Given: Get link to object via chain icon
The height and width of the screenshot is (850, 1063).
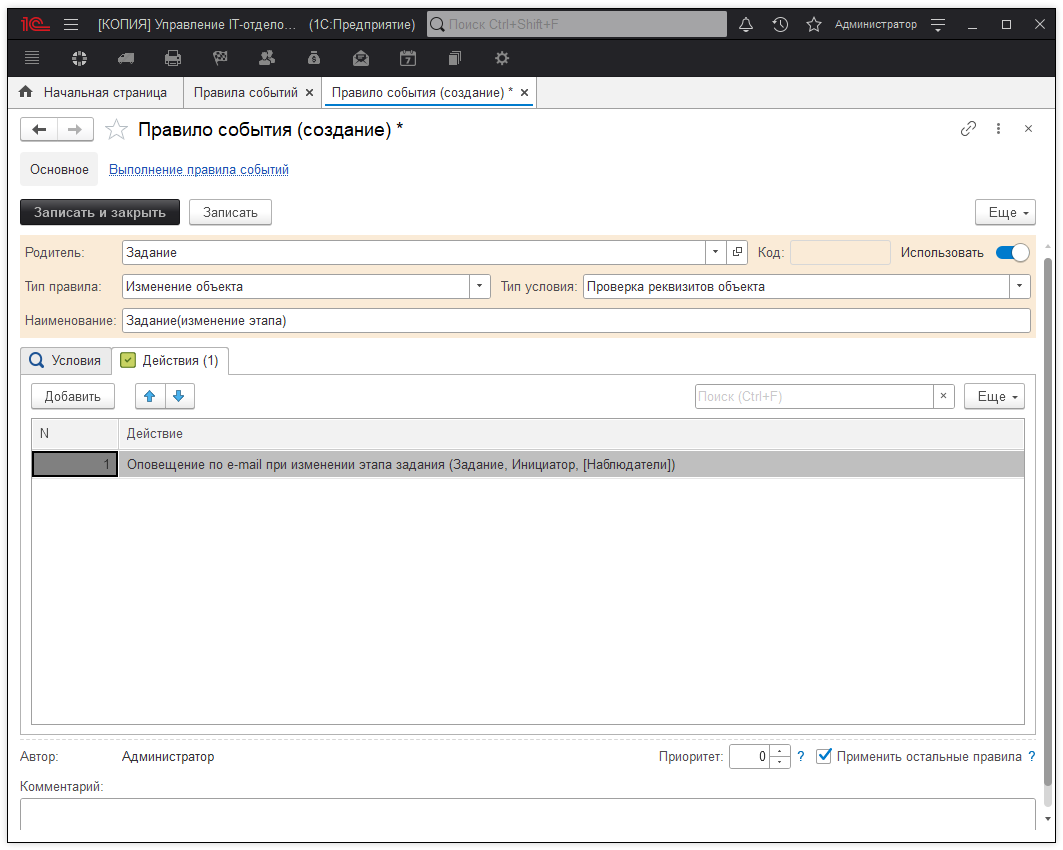Looking at the screenshot, I should tap(968, 129).
